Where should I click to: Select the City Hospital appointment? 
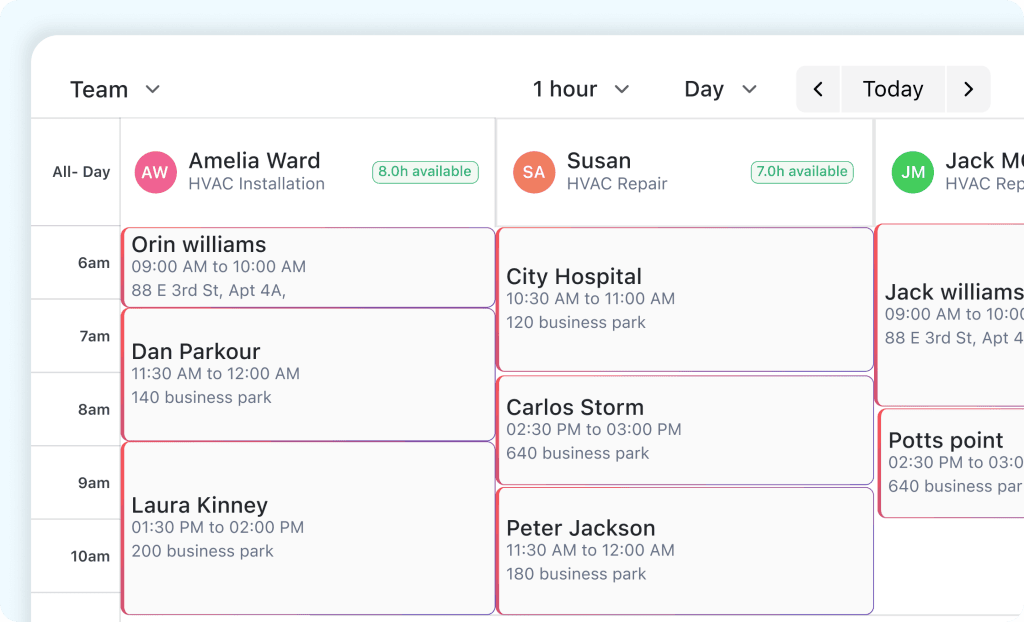point(684,298)
